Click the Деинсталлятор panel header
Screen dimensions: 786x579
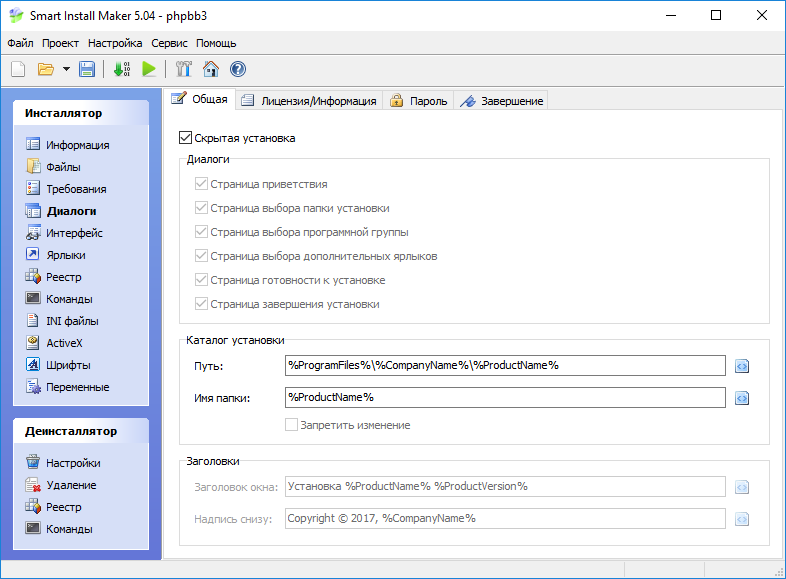pyautogui.click(x=81, y=431)
